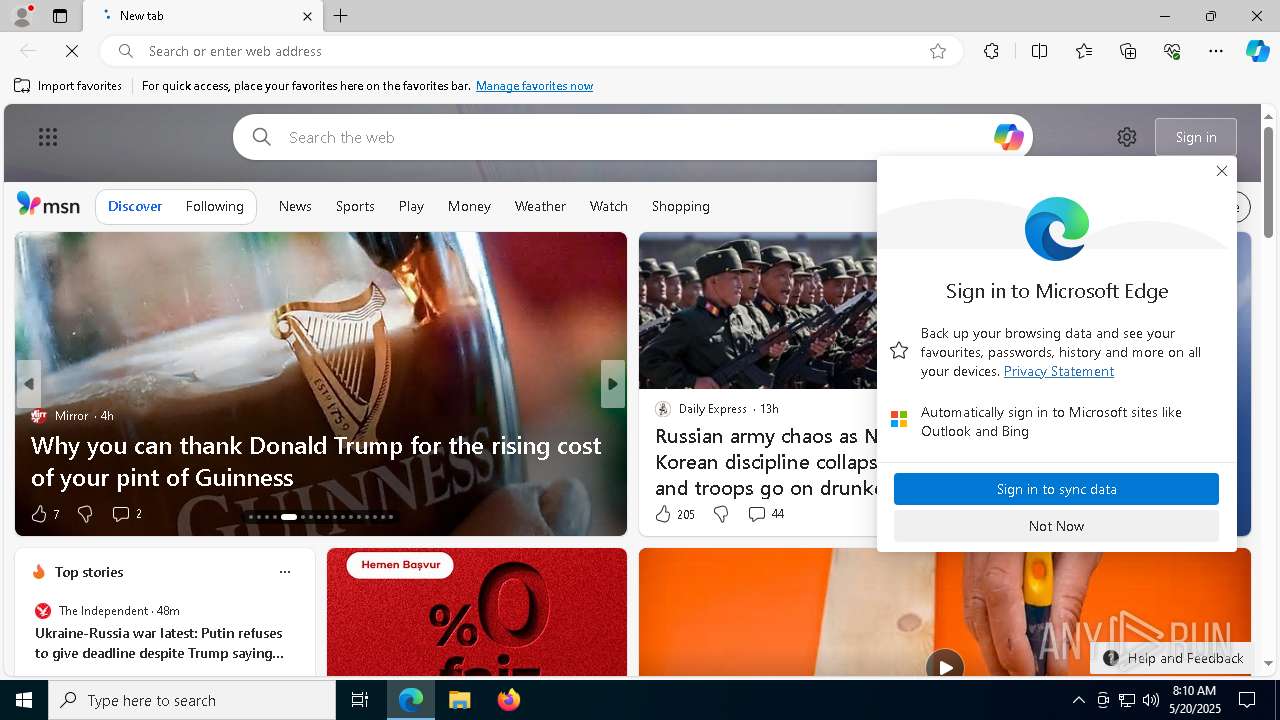The height and width of the screenshot is (720, 1280).
Task: Open Browser essentials heart icon
Action: (x=1172, y=51)
